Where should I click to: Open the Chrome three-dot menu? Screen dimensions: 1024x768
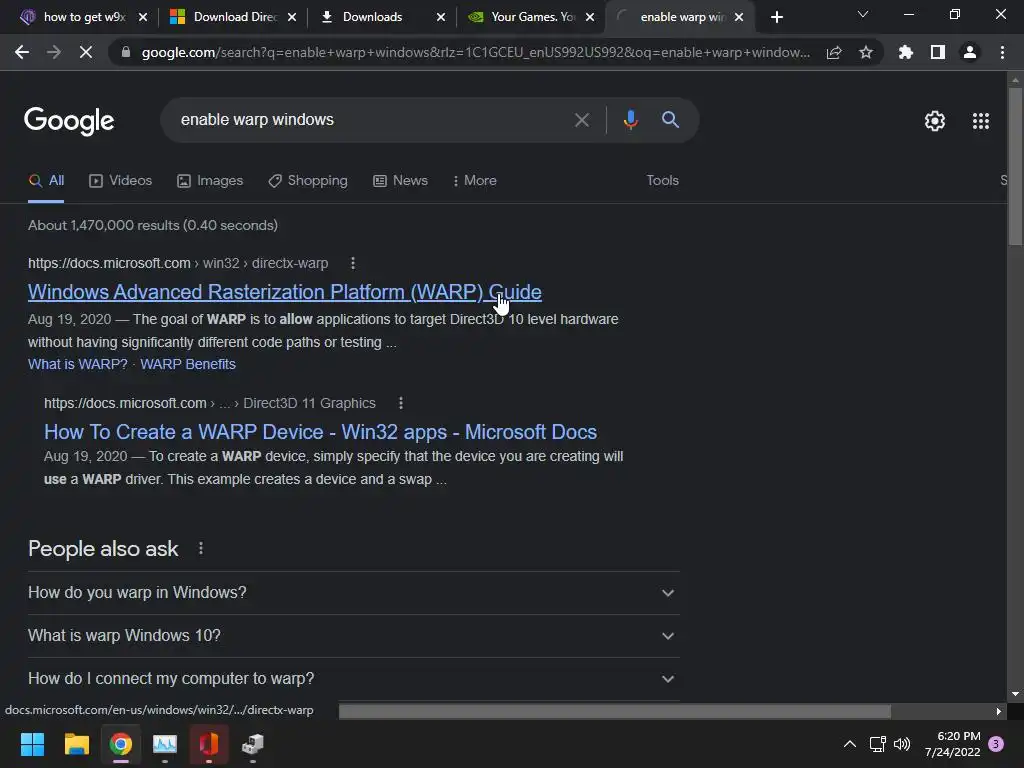click(1002, 52)
